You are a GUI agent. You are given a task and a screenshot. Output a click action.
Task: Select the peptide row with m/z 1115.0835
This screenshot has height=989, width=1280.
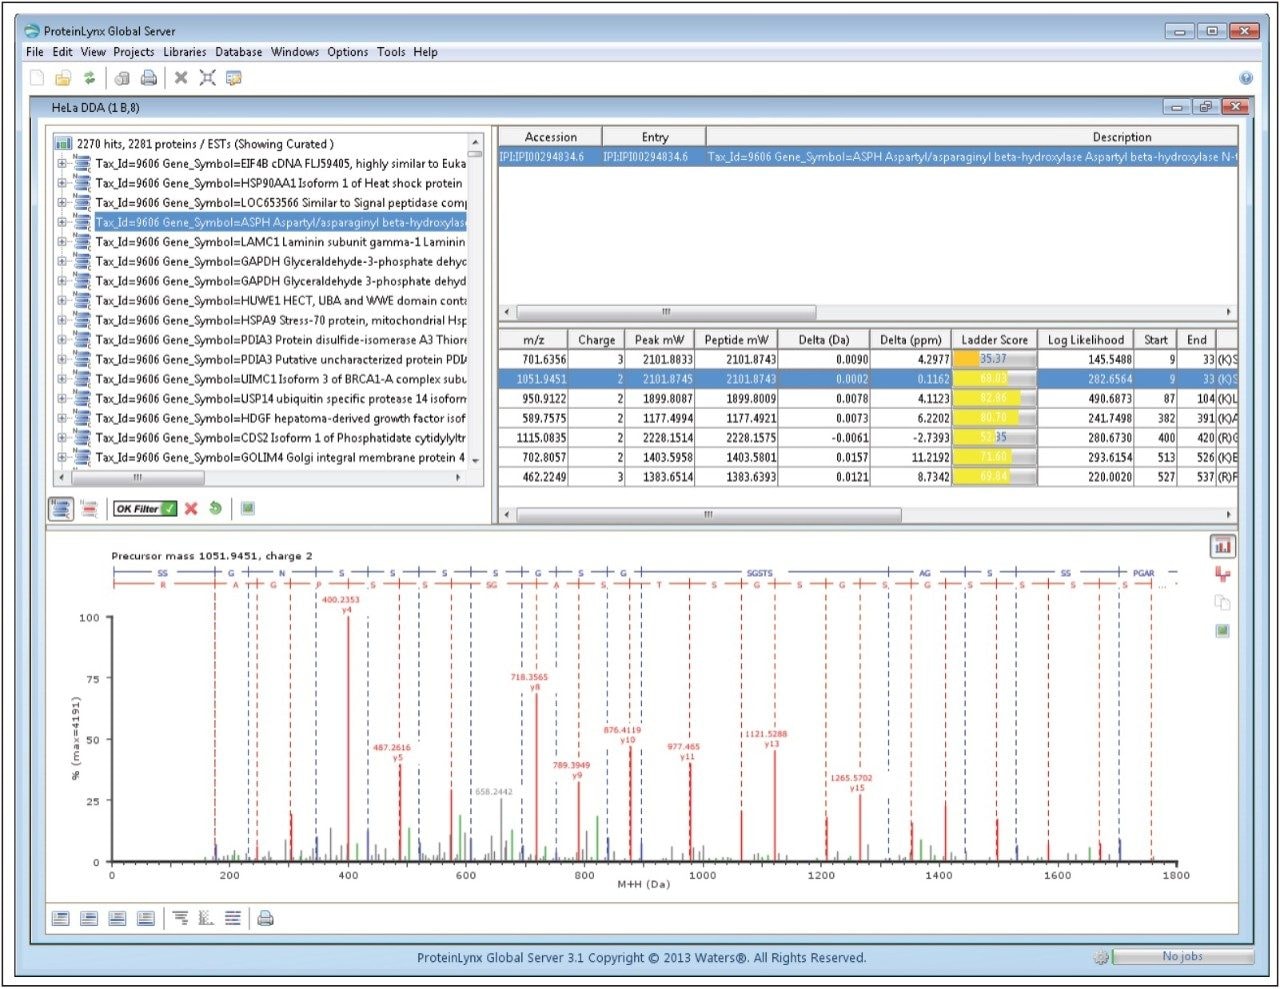[868, 437]
